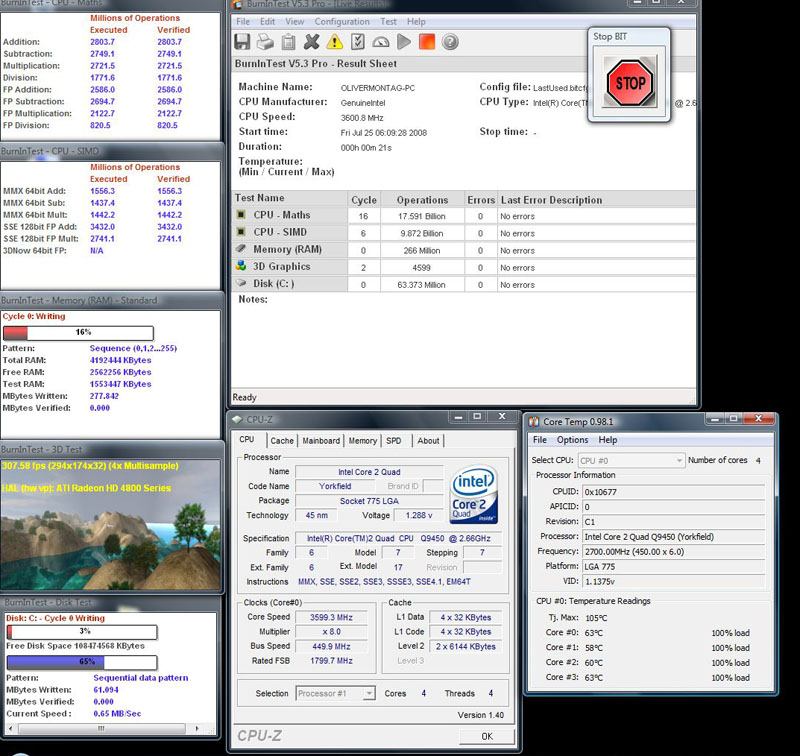Click the Save (floppy disk) toolbar icon
The image size is (800, 756).
(x=242, y=42)
